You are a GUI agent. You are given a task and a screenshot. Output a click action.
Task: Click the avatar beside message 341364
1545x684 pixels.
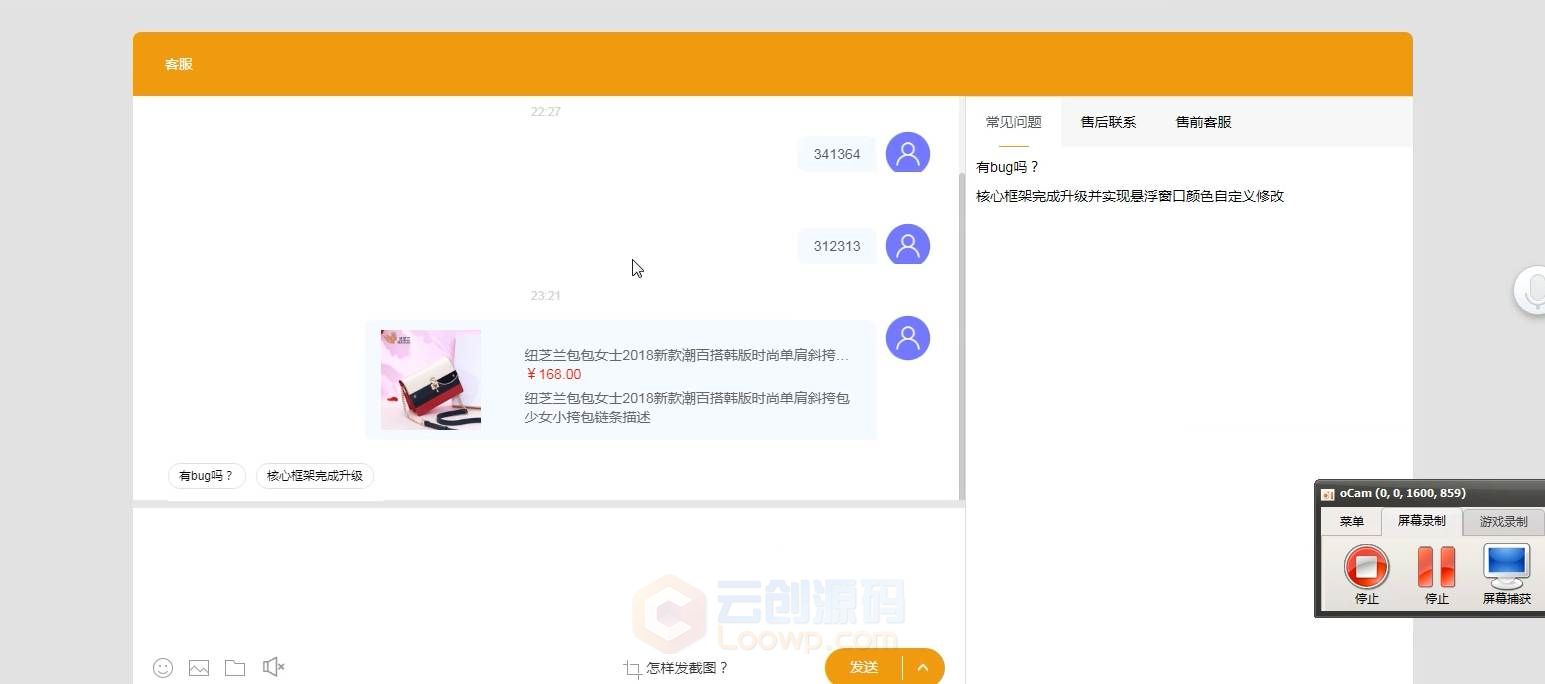tap(908, 153)
